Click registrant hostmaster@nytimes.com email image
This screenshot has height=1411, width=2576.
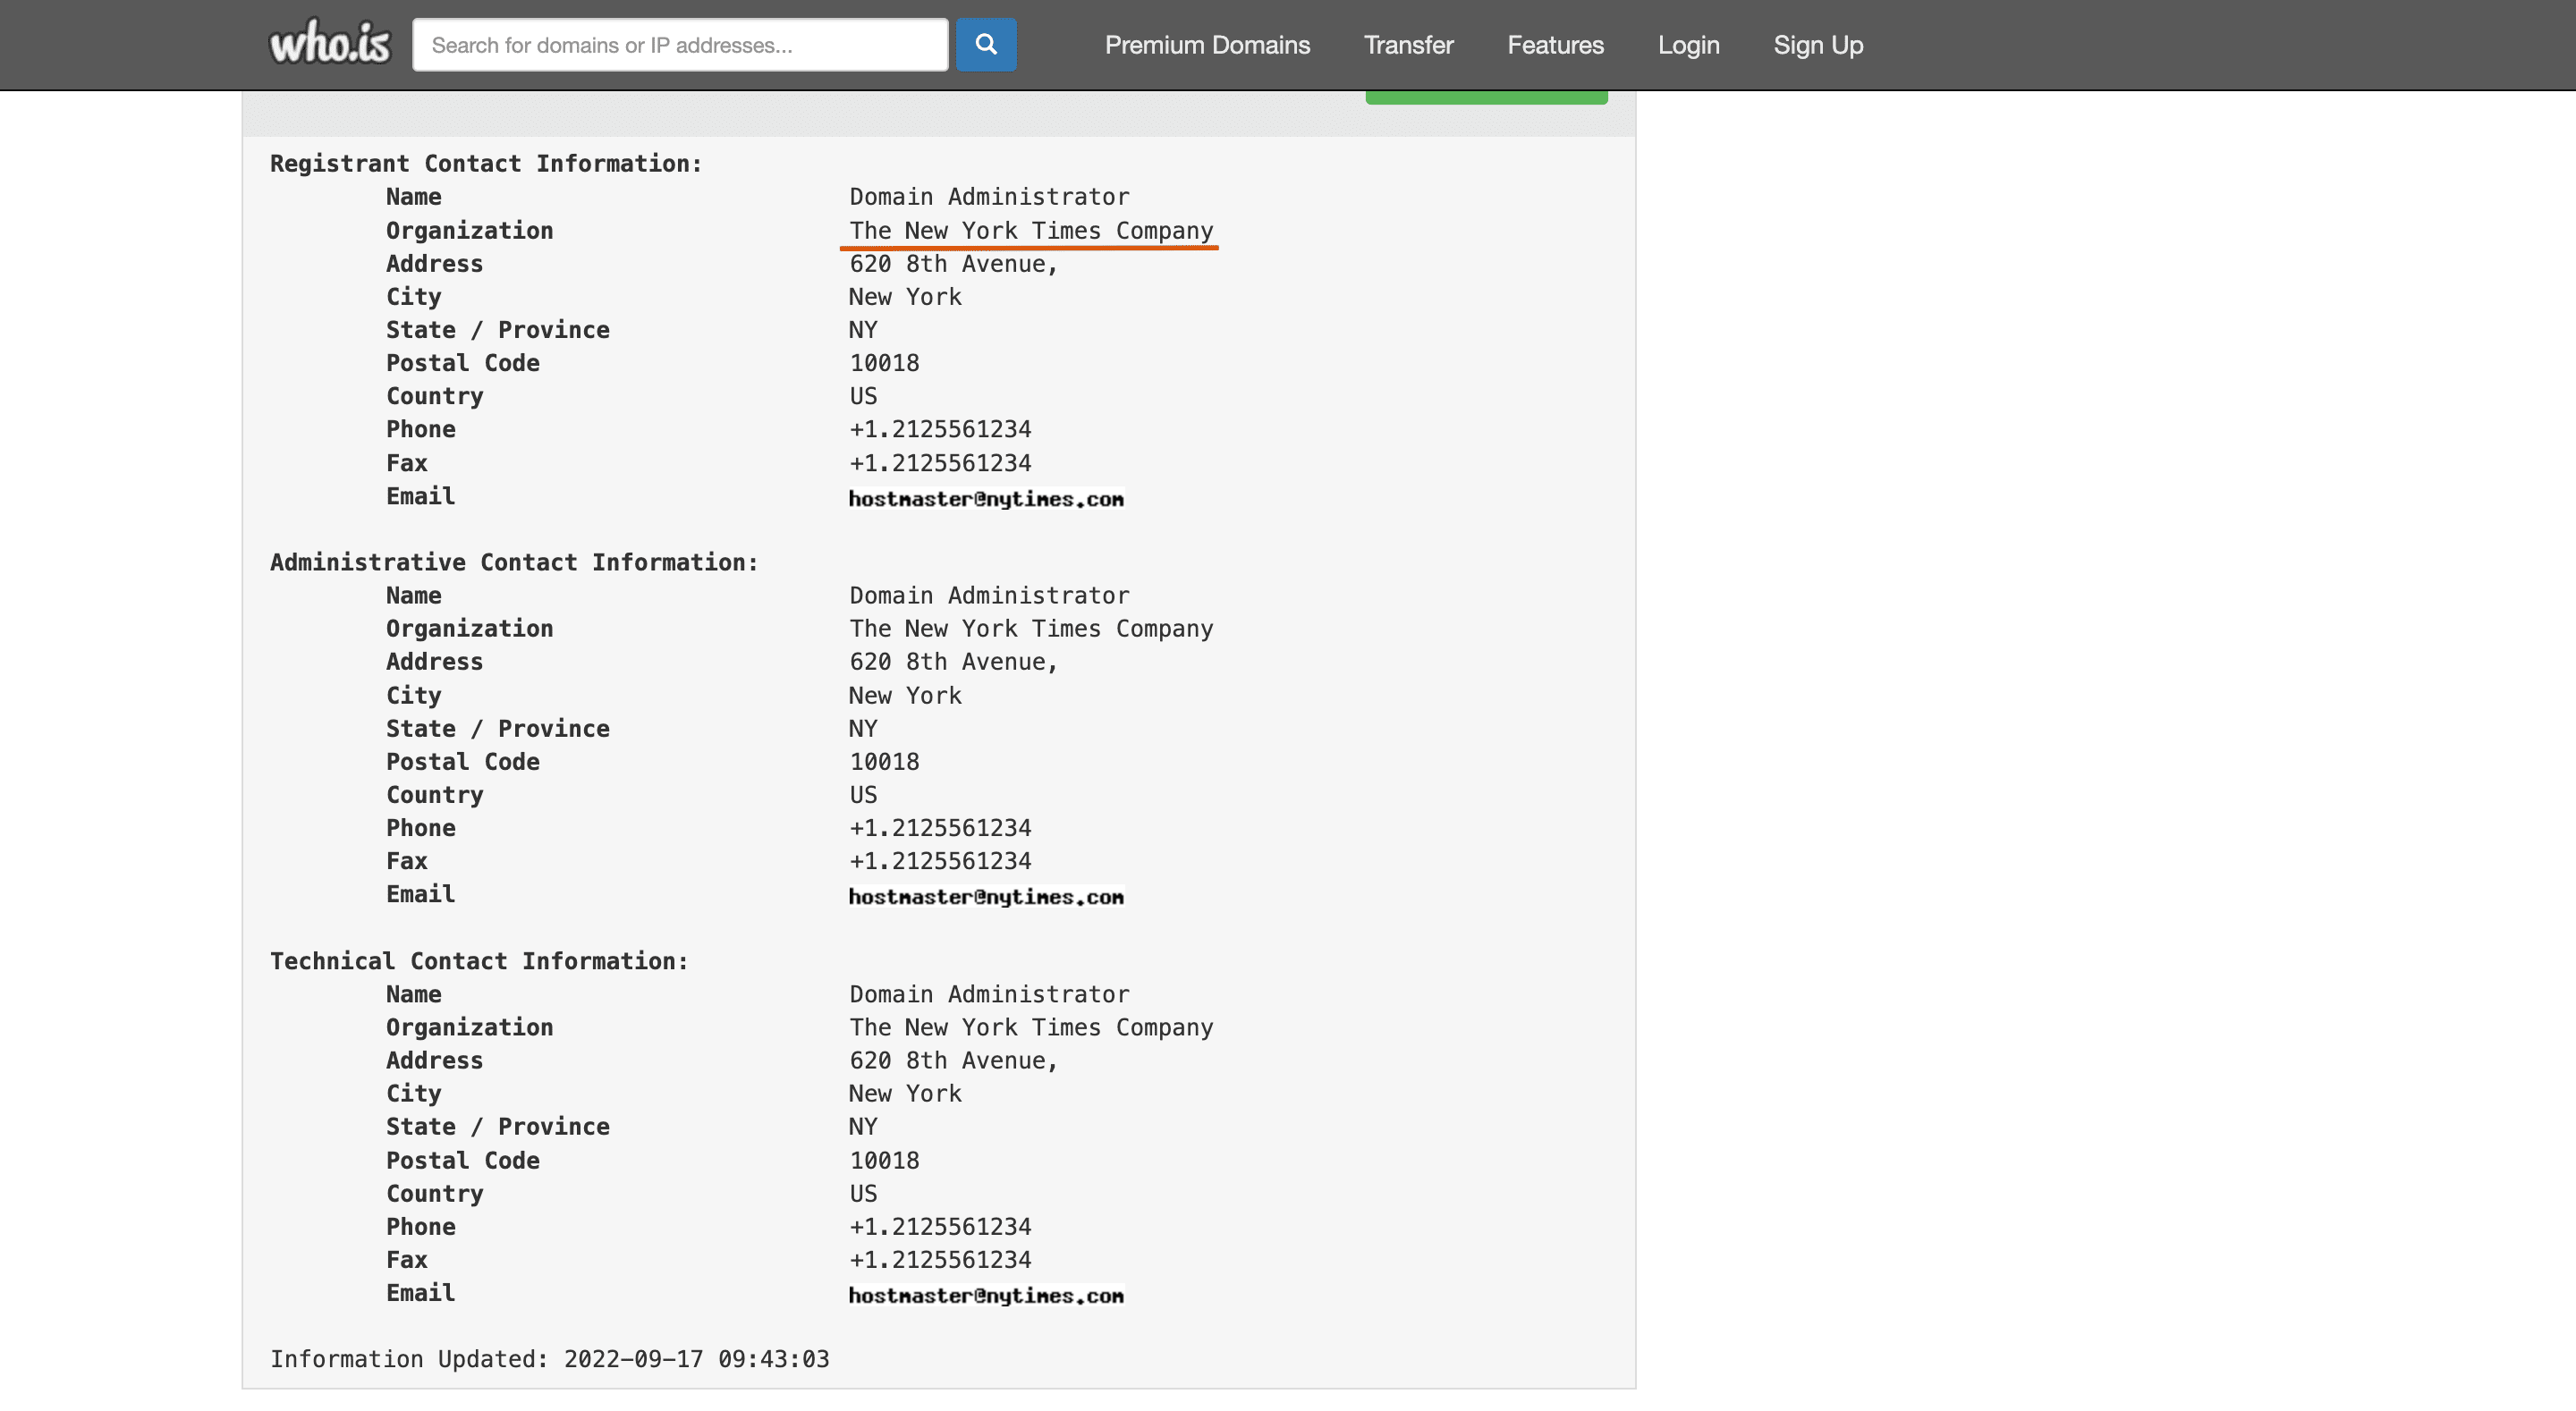click(x=987, y=498)
